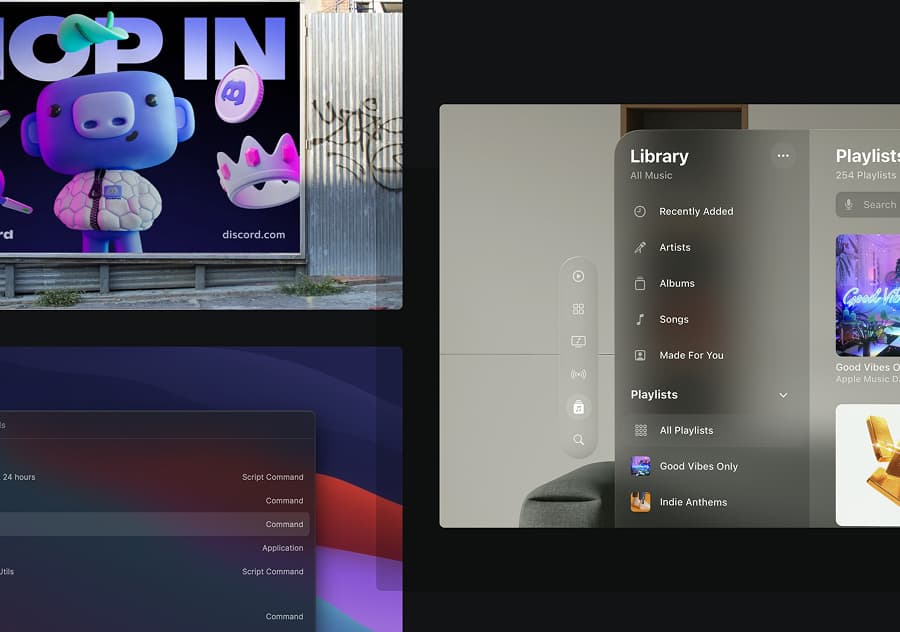Click the person icon beside Made For You
Screen dimensions: 900x632
click(x=640, y=355)
